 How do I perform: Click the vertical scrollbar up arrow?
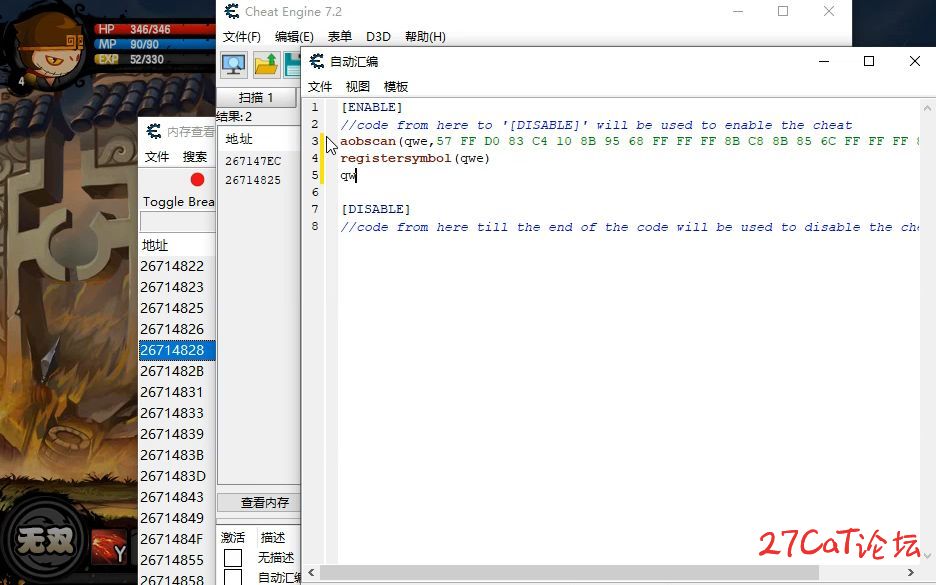tap(927, 109)
